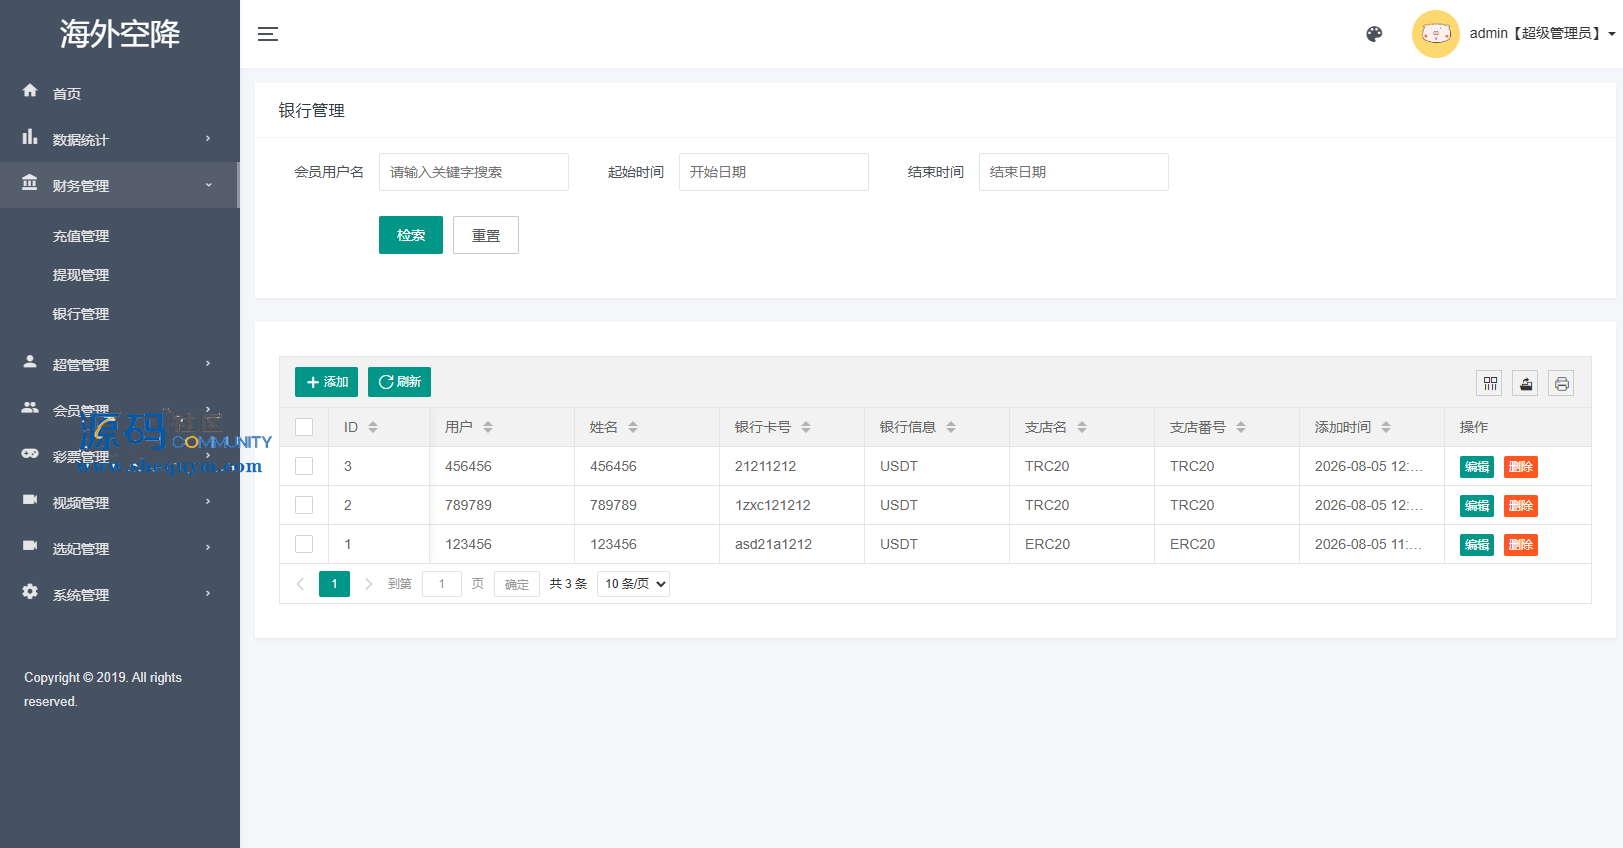This screenshot has width=1623, height=848.
Task: Tick the checkbox for row ID 1
Action: click(x=304, y=544)
